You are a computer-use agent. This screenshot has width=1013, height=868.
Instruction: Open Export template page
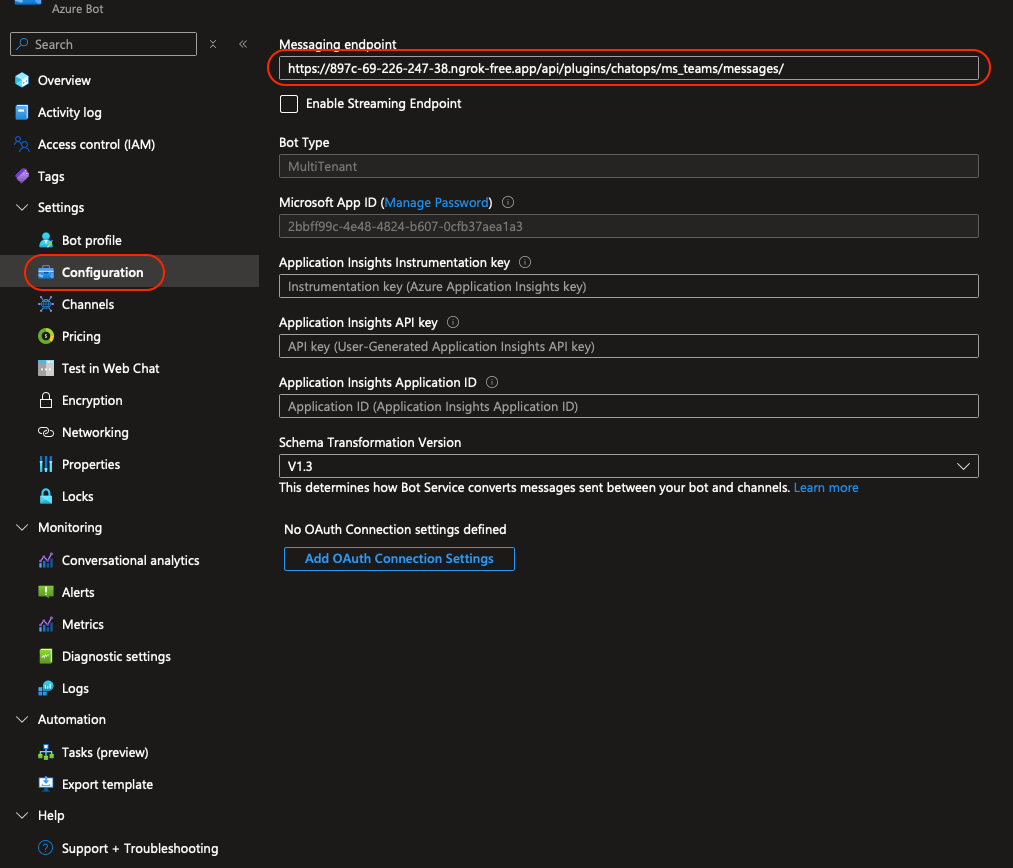[x=107, y=784]
